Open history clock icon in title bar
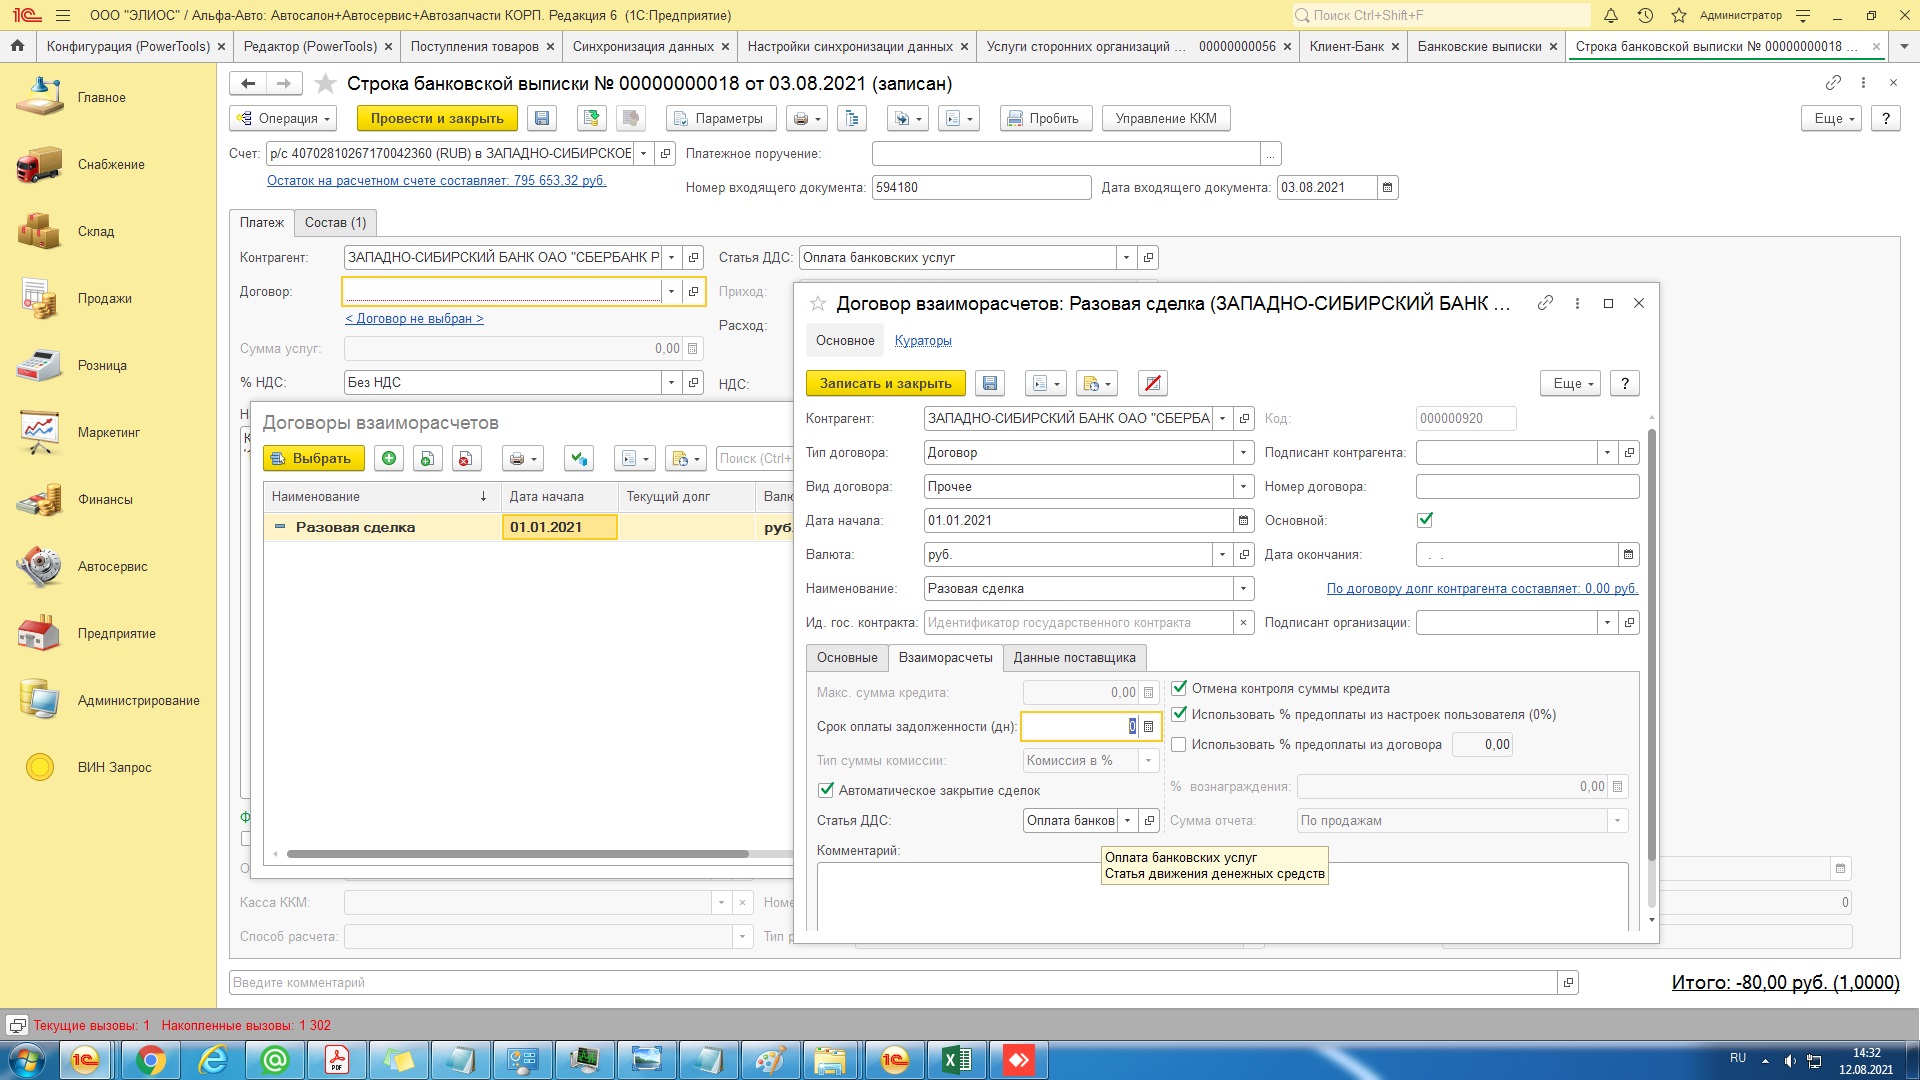The width and height of the screenshot is (1920, 1080). 1645,16
